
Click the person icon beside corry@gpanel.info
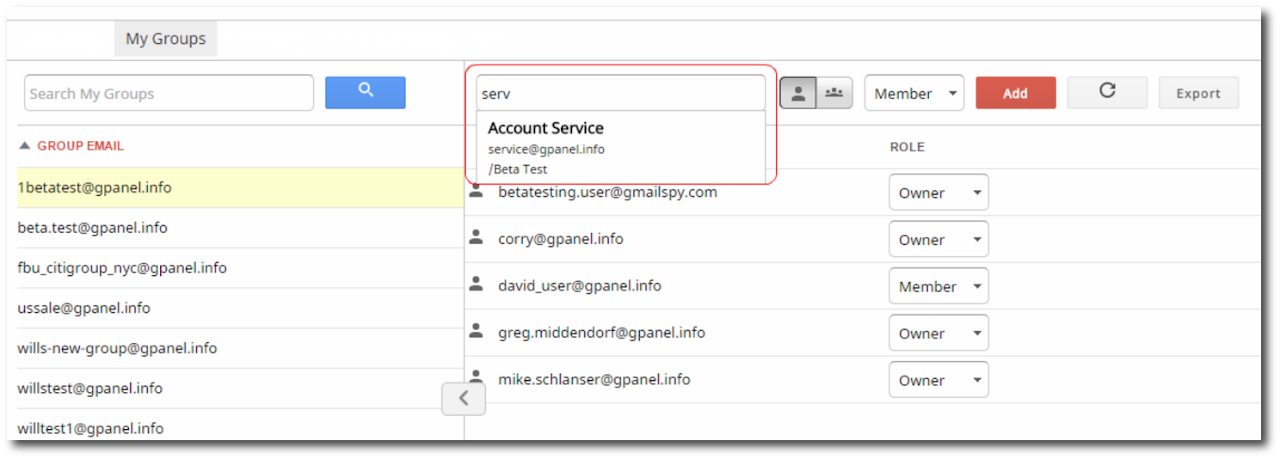(x=477, y=238)
